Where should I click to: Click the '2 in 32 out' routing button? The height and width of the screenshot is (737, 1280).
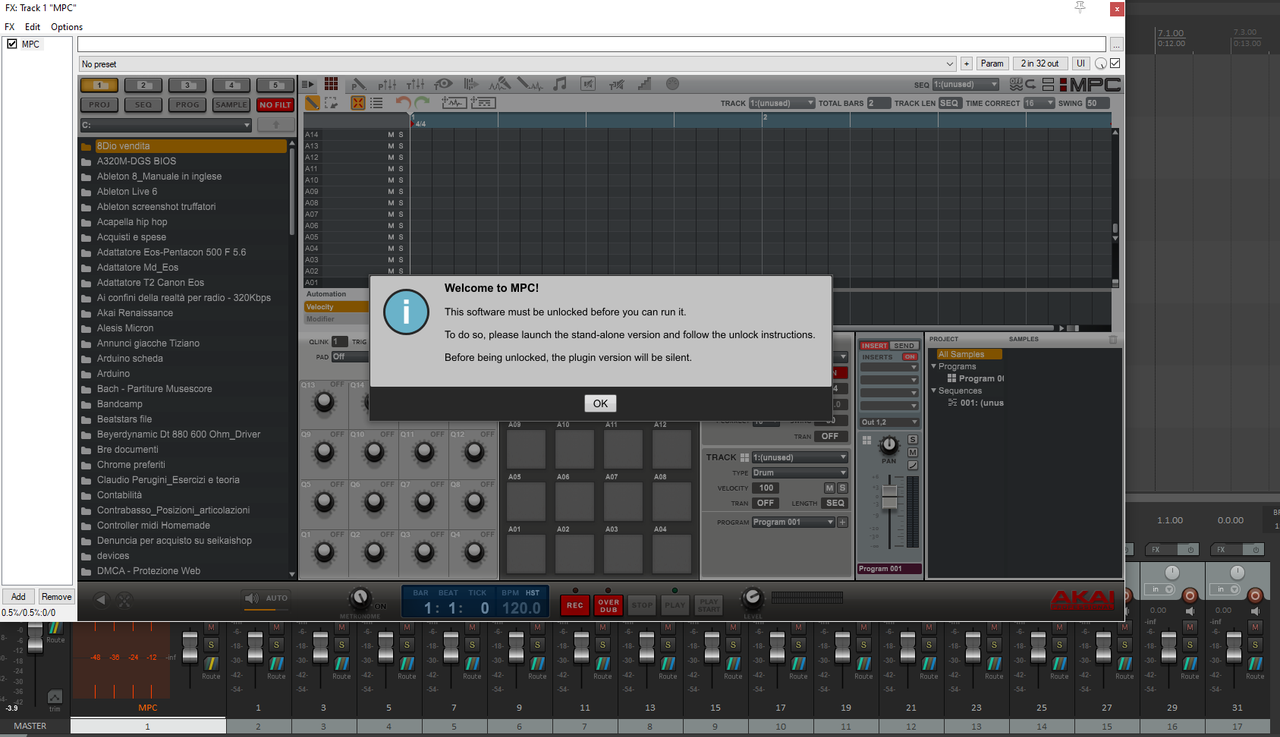tap(1040, 64)
